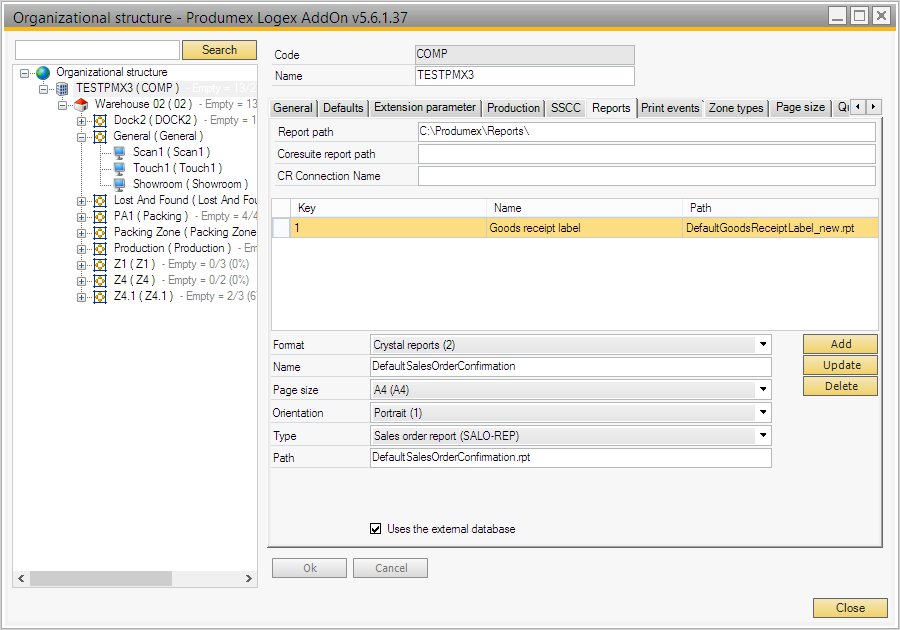
Task: Click the Packing Zone zone icon
Action: 100,233
